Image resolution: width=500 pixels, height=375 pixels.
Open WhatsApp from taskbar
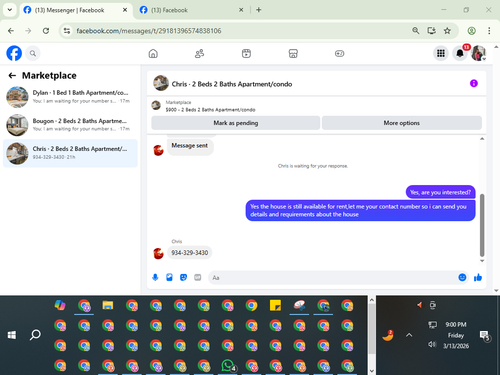pos(228,366)
